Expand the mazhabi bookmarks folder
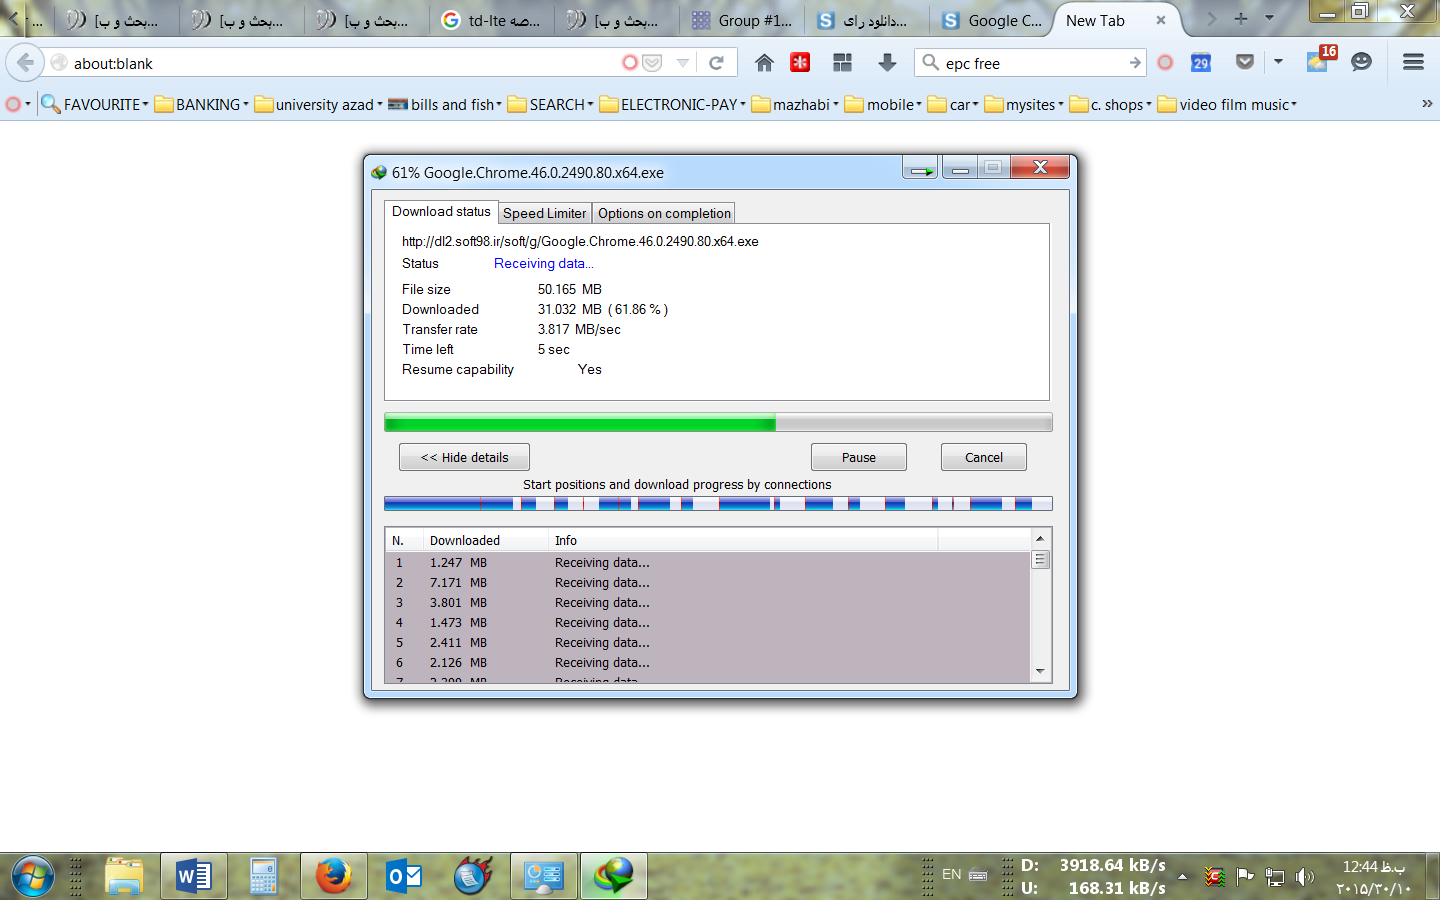Screen dimensions: 1440x900 tap(796, 104)
